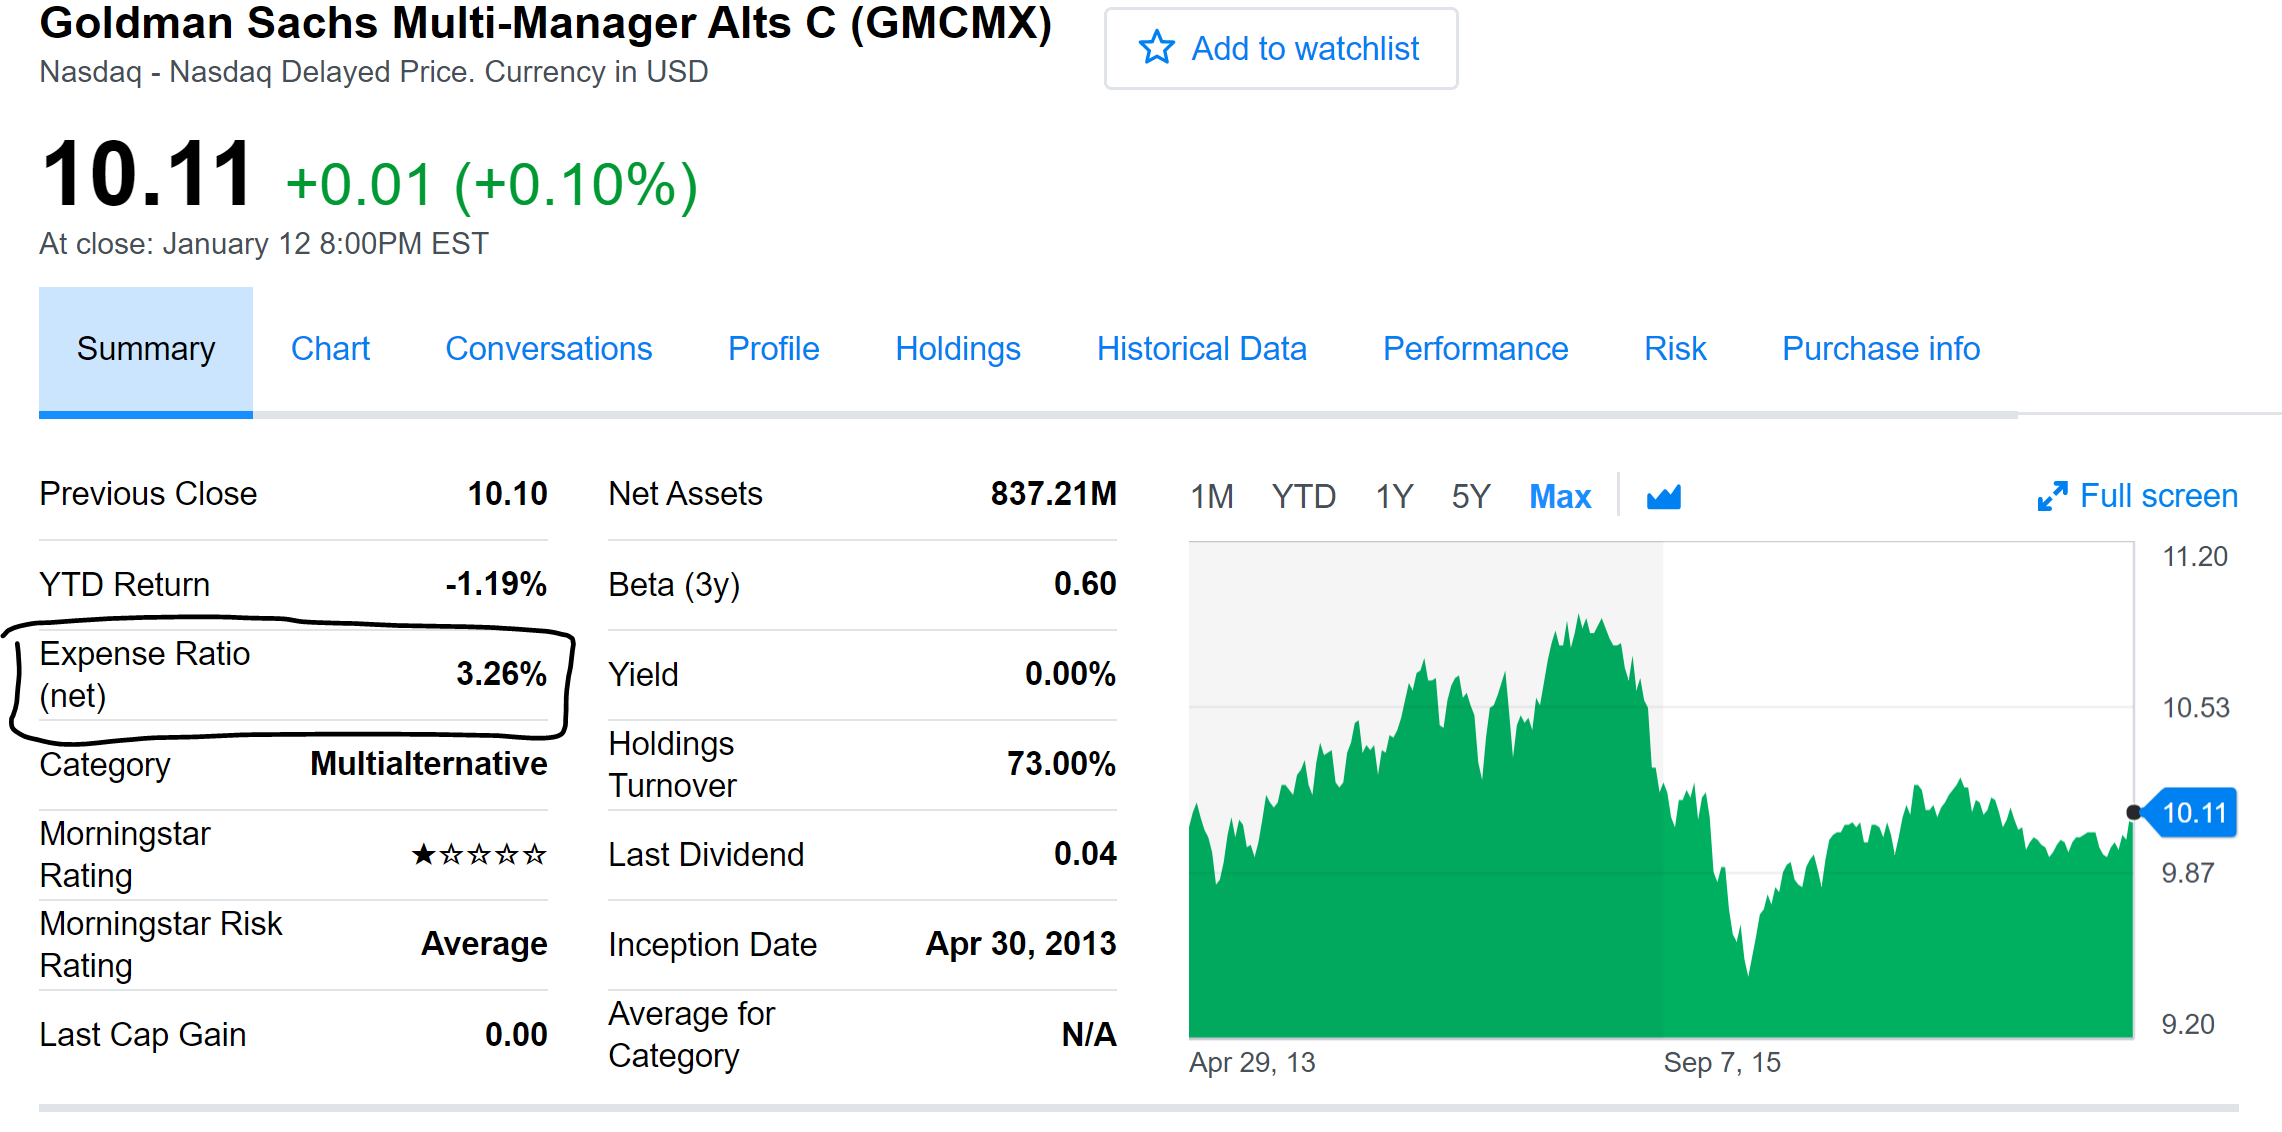Image resolution: width=2282 pixels, height=1132 pixels.
Task: Click the Morningstar star rating
Action: click(x=479, y=854)
